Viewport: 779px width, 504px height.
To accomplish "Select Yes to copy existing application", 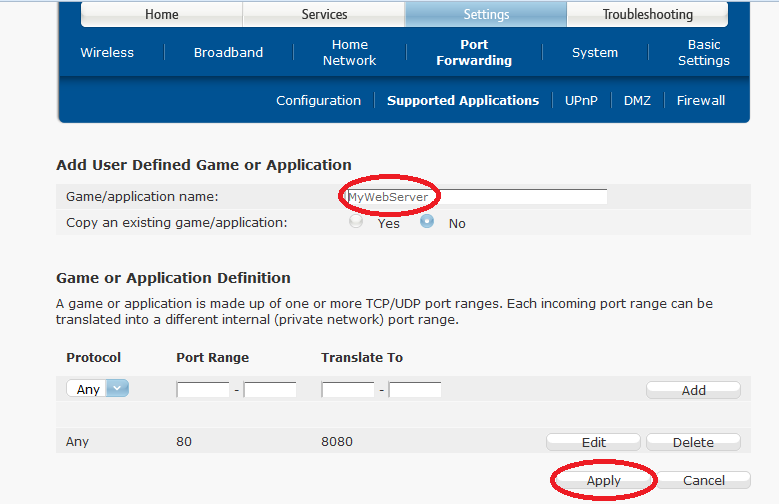I will pos(356,222).
